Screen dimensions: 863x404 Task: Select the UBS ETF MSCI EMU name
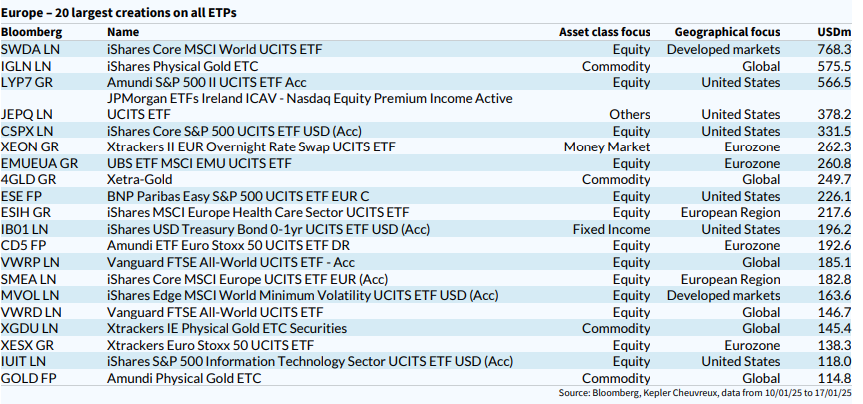click(x=198, y=163)
